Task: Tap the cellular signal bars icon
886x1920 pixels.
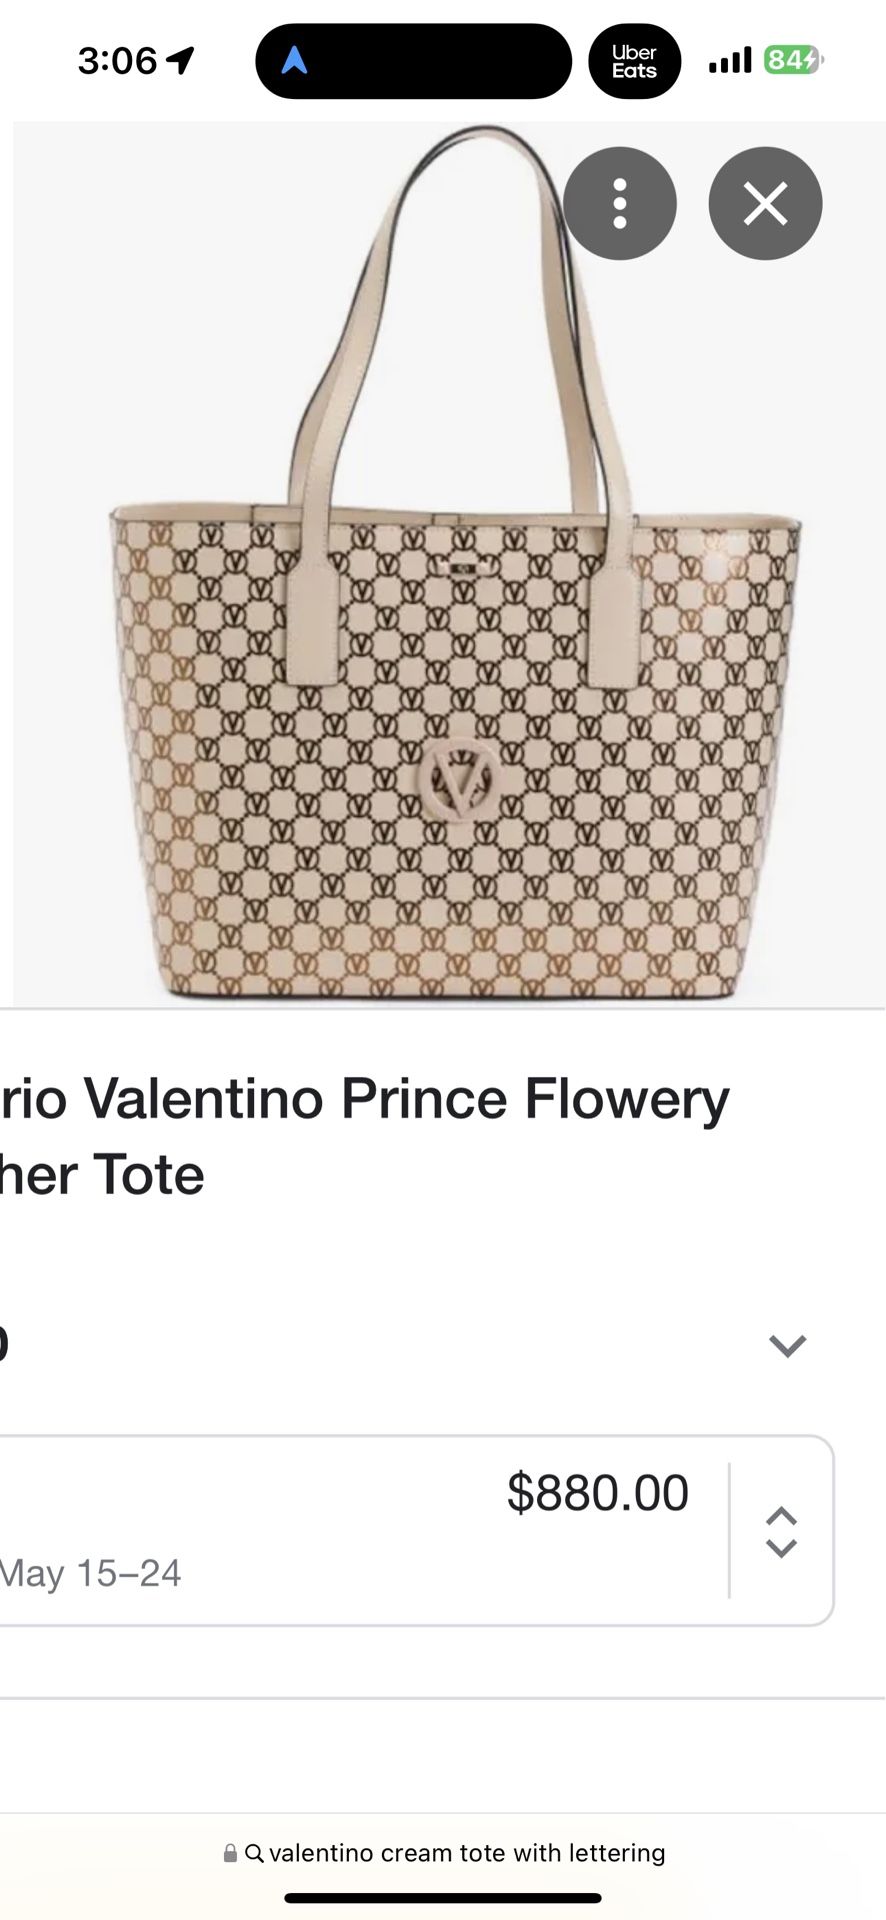Action: [729, 62]
